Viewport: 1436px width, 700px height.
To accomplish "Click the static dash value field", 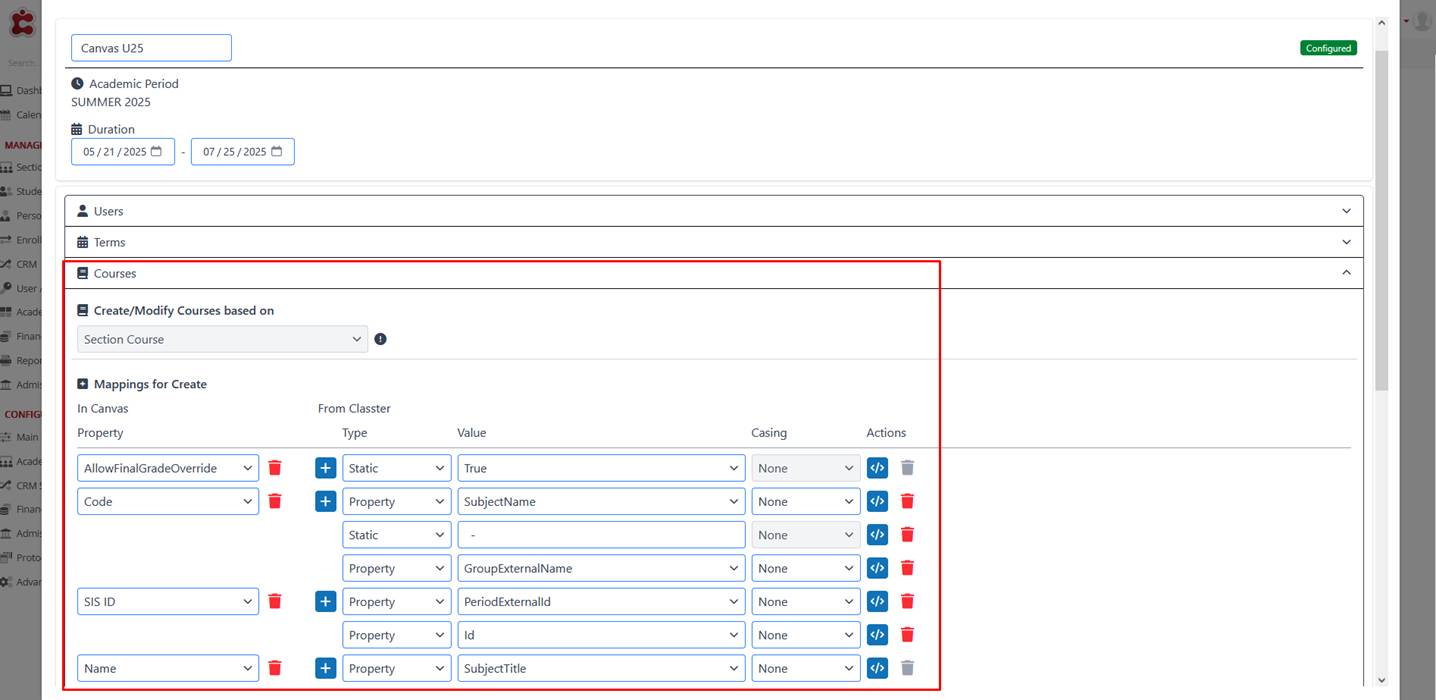I will pos(601,534).
